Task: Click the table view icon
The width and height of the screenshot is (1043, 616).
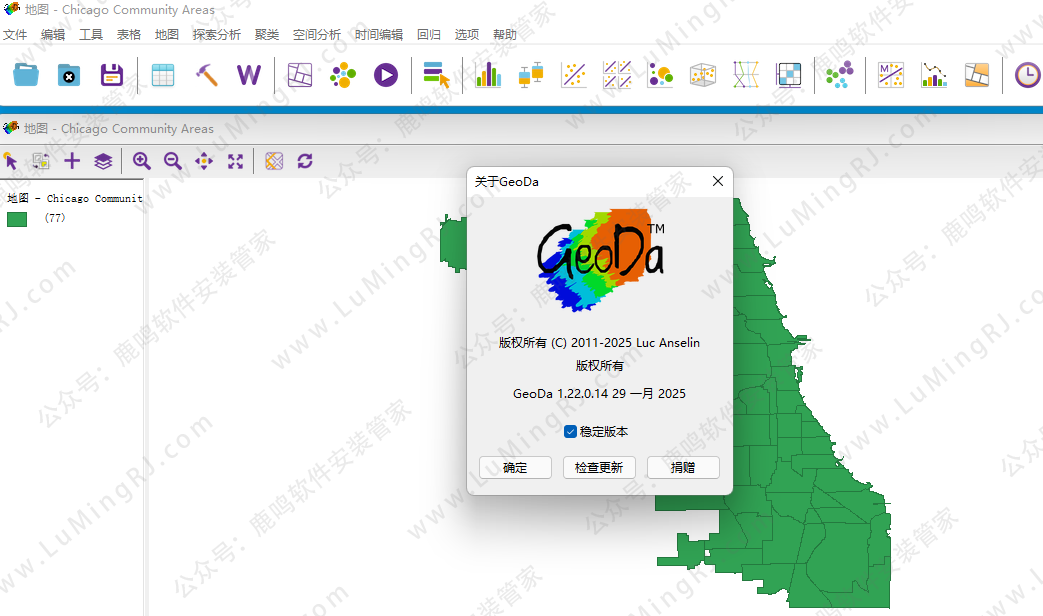Action: point(163,75)
